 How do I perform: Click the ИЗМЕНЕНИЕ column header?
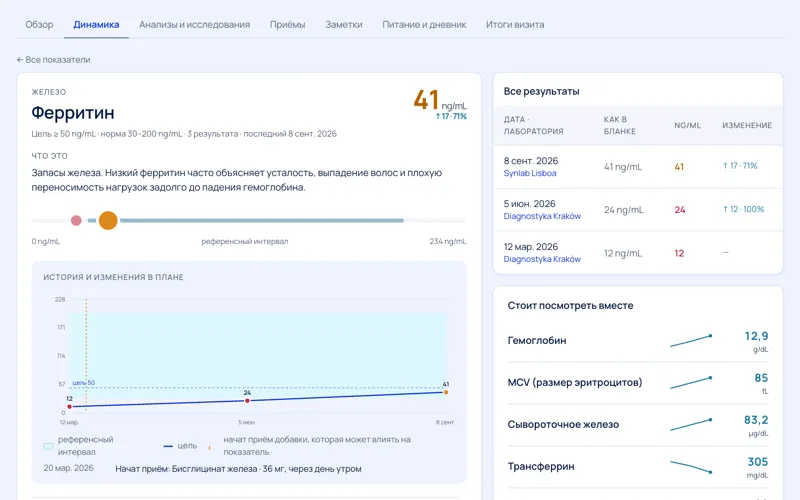click(747, 125)
